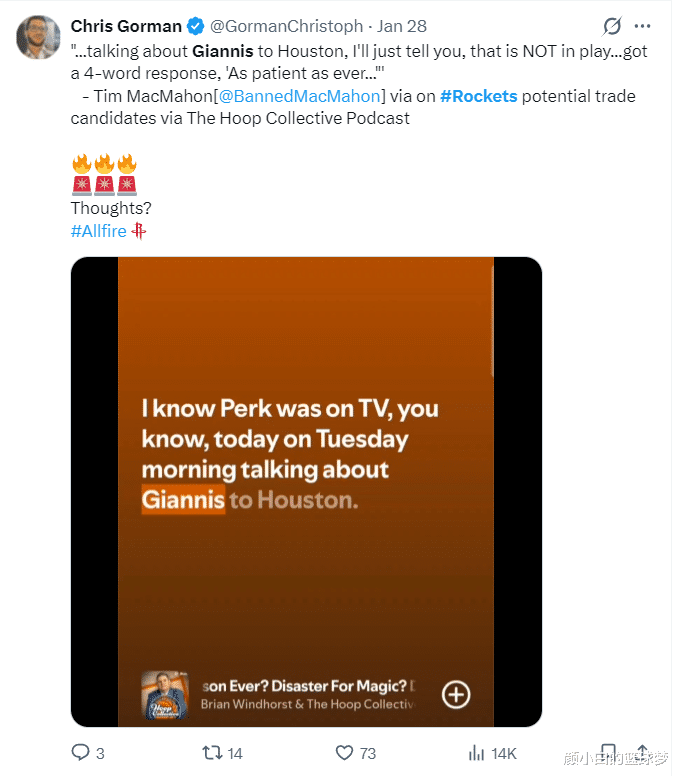This screenshot has height=776, width=676.
Task: Click the blue verified badge
Action: pyautogui.click(x=196, y=26)
